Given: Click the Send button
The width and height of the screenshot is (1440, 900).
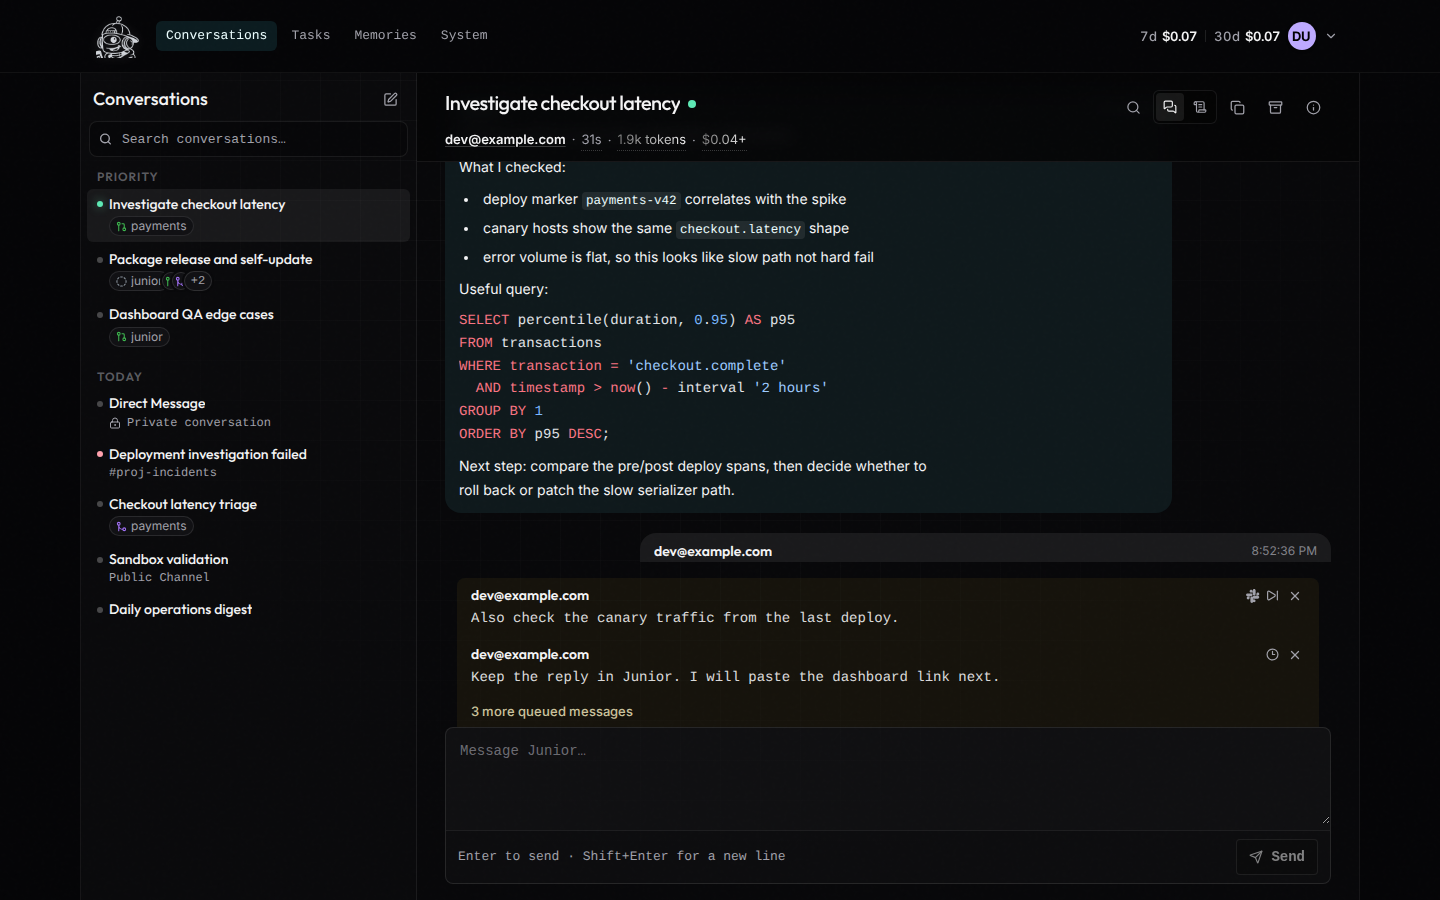Looking at the screenshot, I should click(x=1277, y=857).
